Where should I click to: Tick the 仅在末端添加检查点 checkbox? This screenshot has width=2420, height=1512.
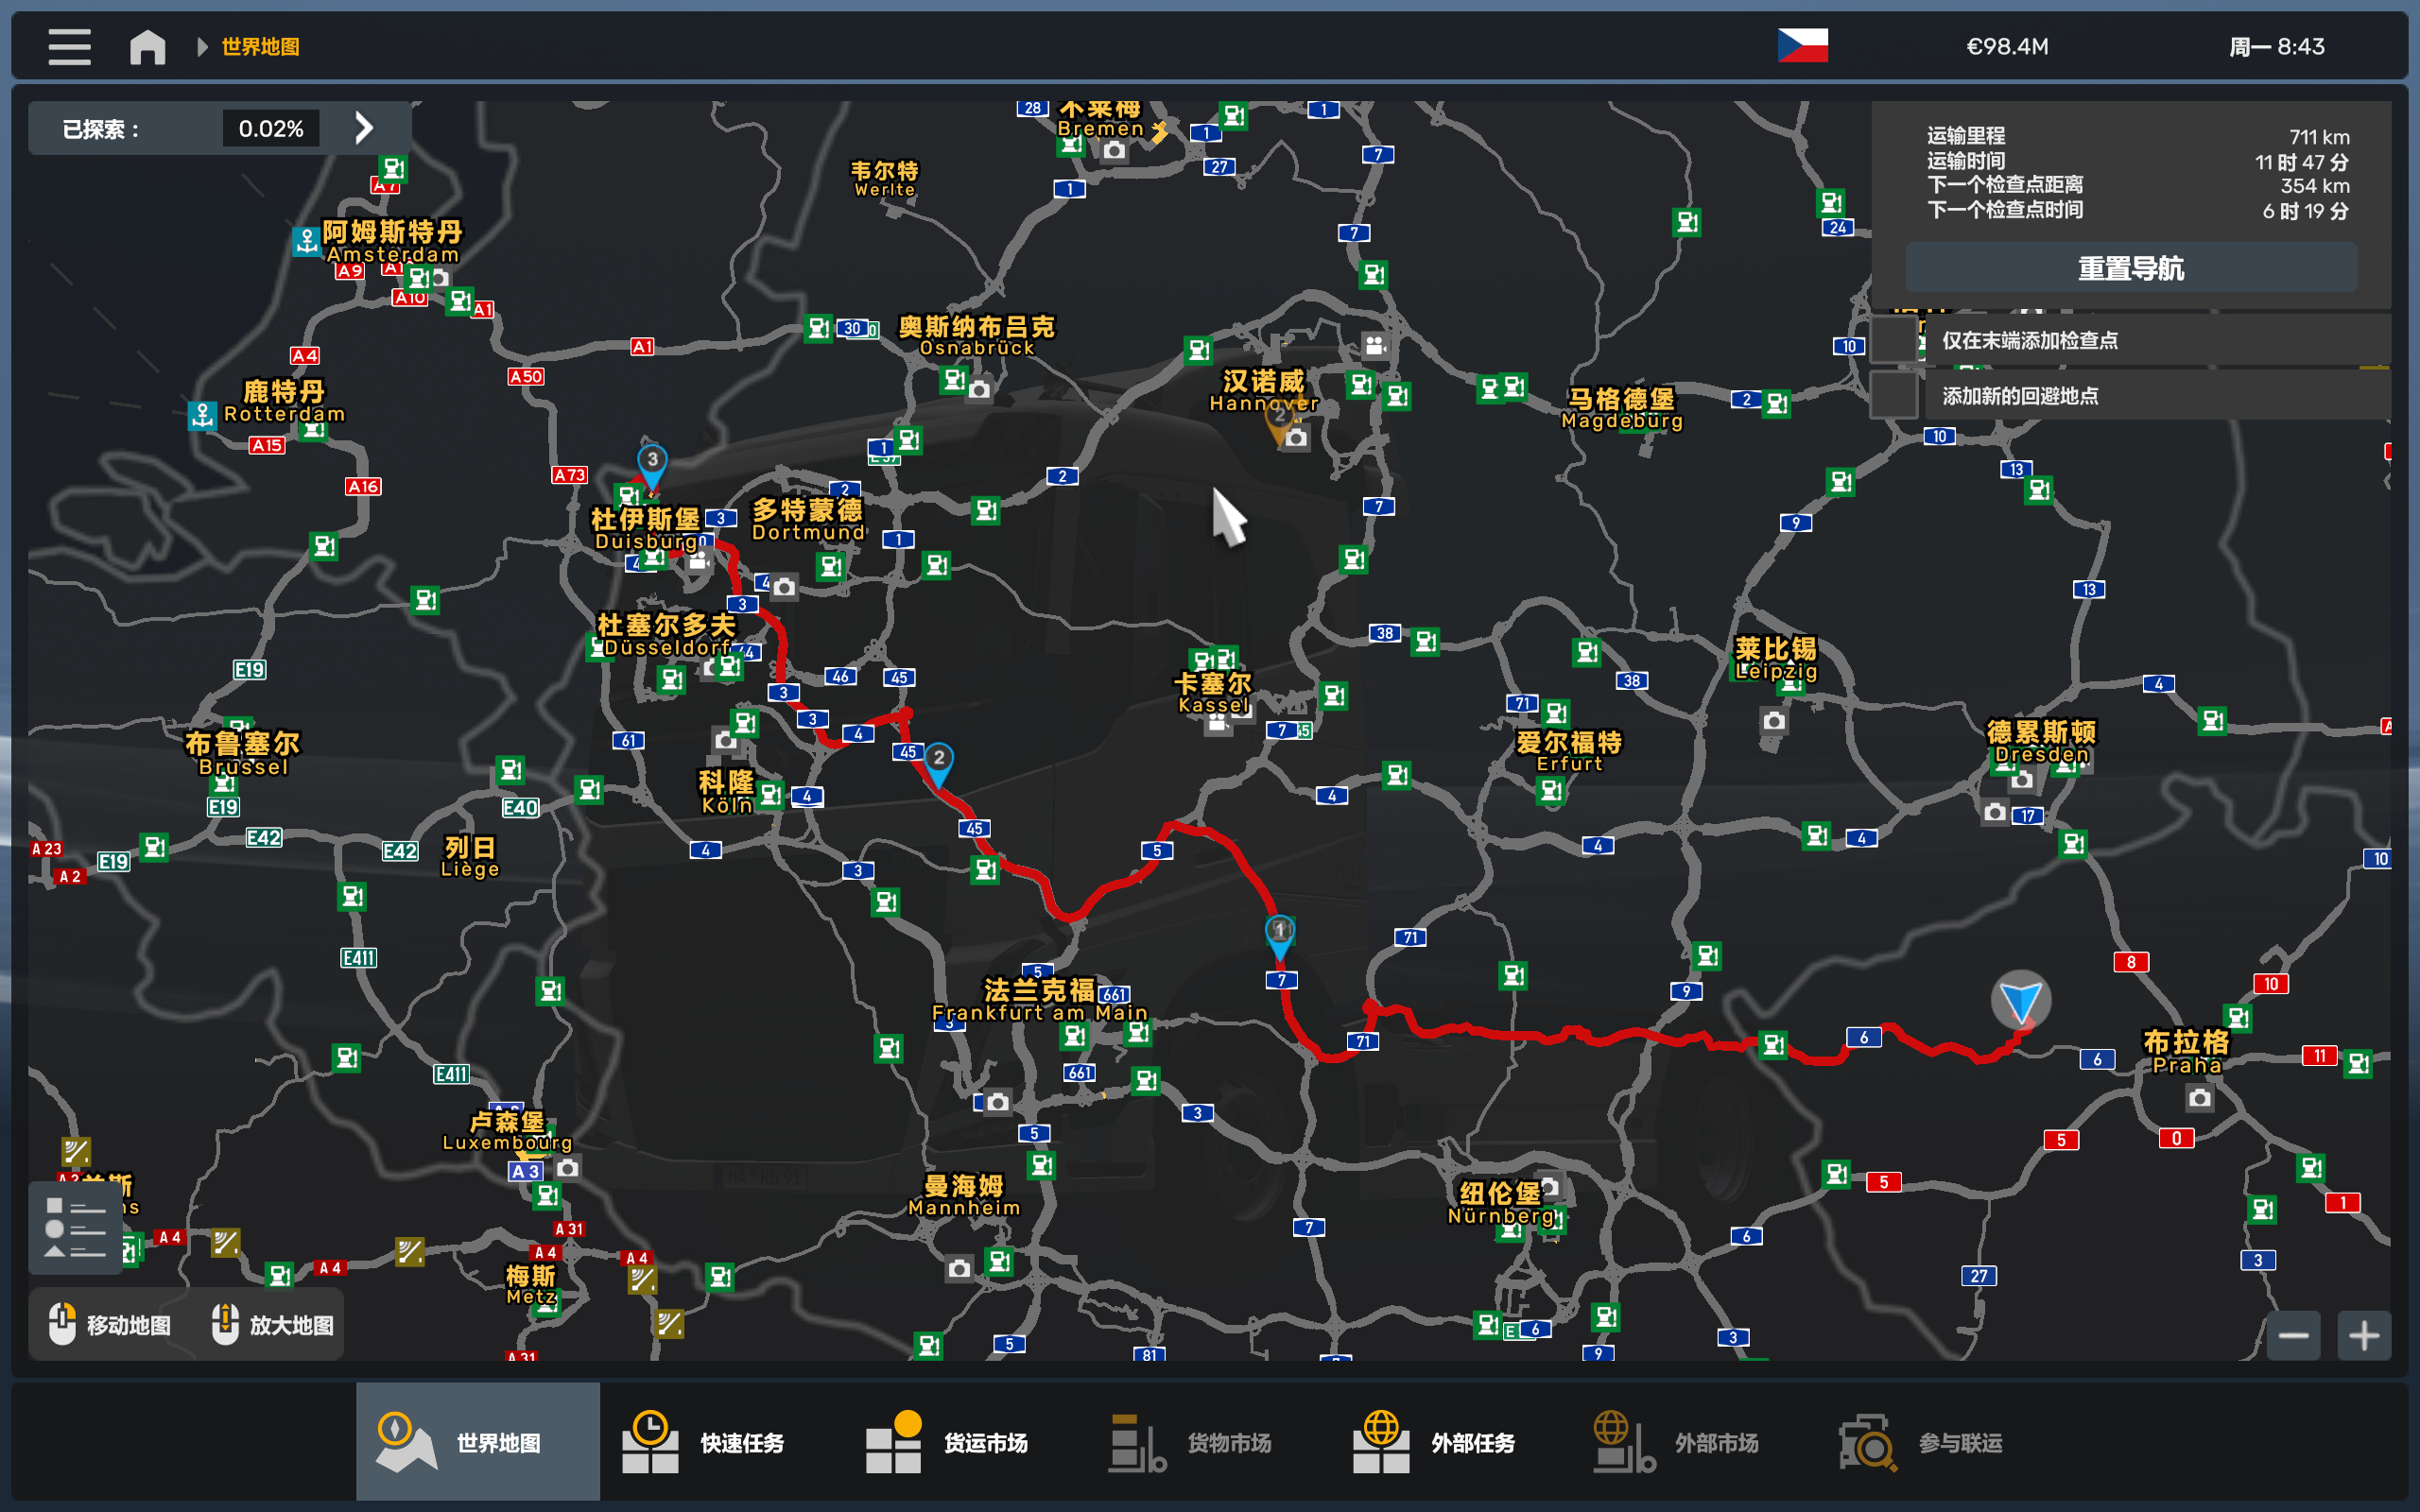(1893, 340)
